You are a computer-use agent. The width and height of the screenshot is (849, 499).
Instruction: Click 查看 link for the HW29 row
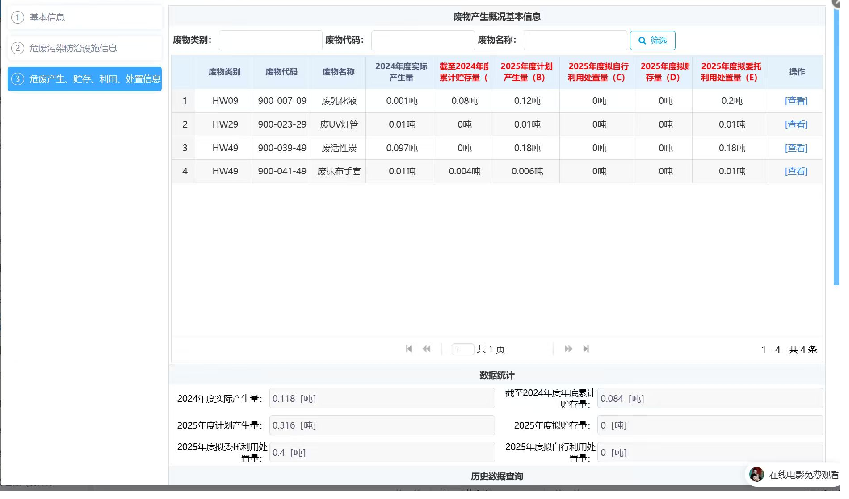coord(796,124)
